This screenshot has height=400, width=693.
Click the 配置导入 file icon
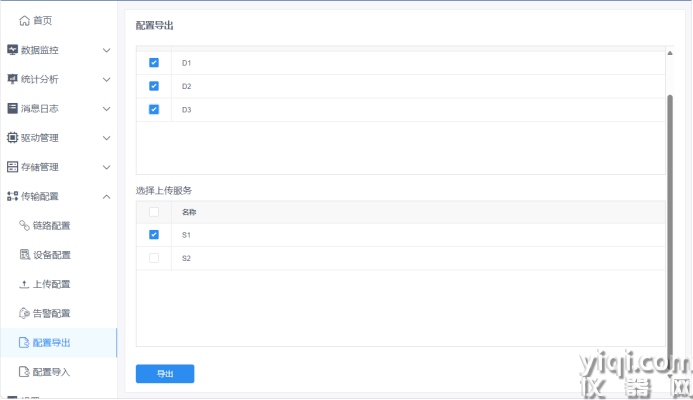pyautogui.click(x=24, y=372)
